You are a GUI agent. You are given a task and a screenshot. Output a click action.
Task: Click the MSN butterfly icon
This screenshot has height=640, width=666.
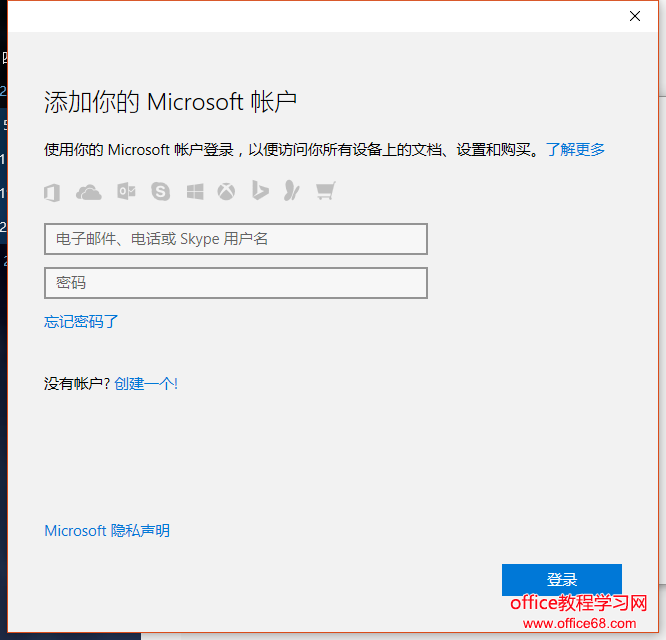pyautogui.click(x=291, y=190)
